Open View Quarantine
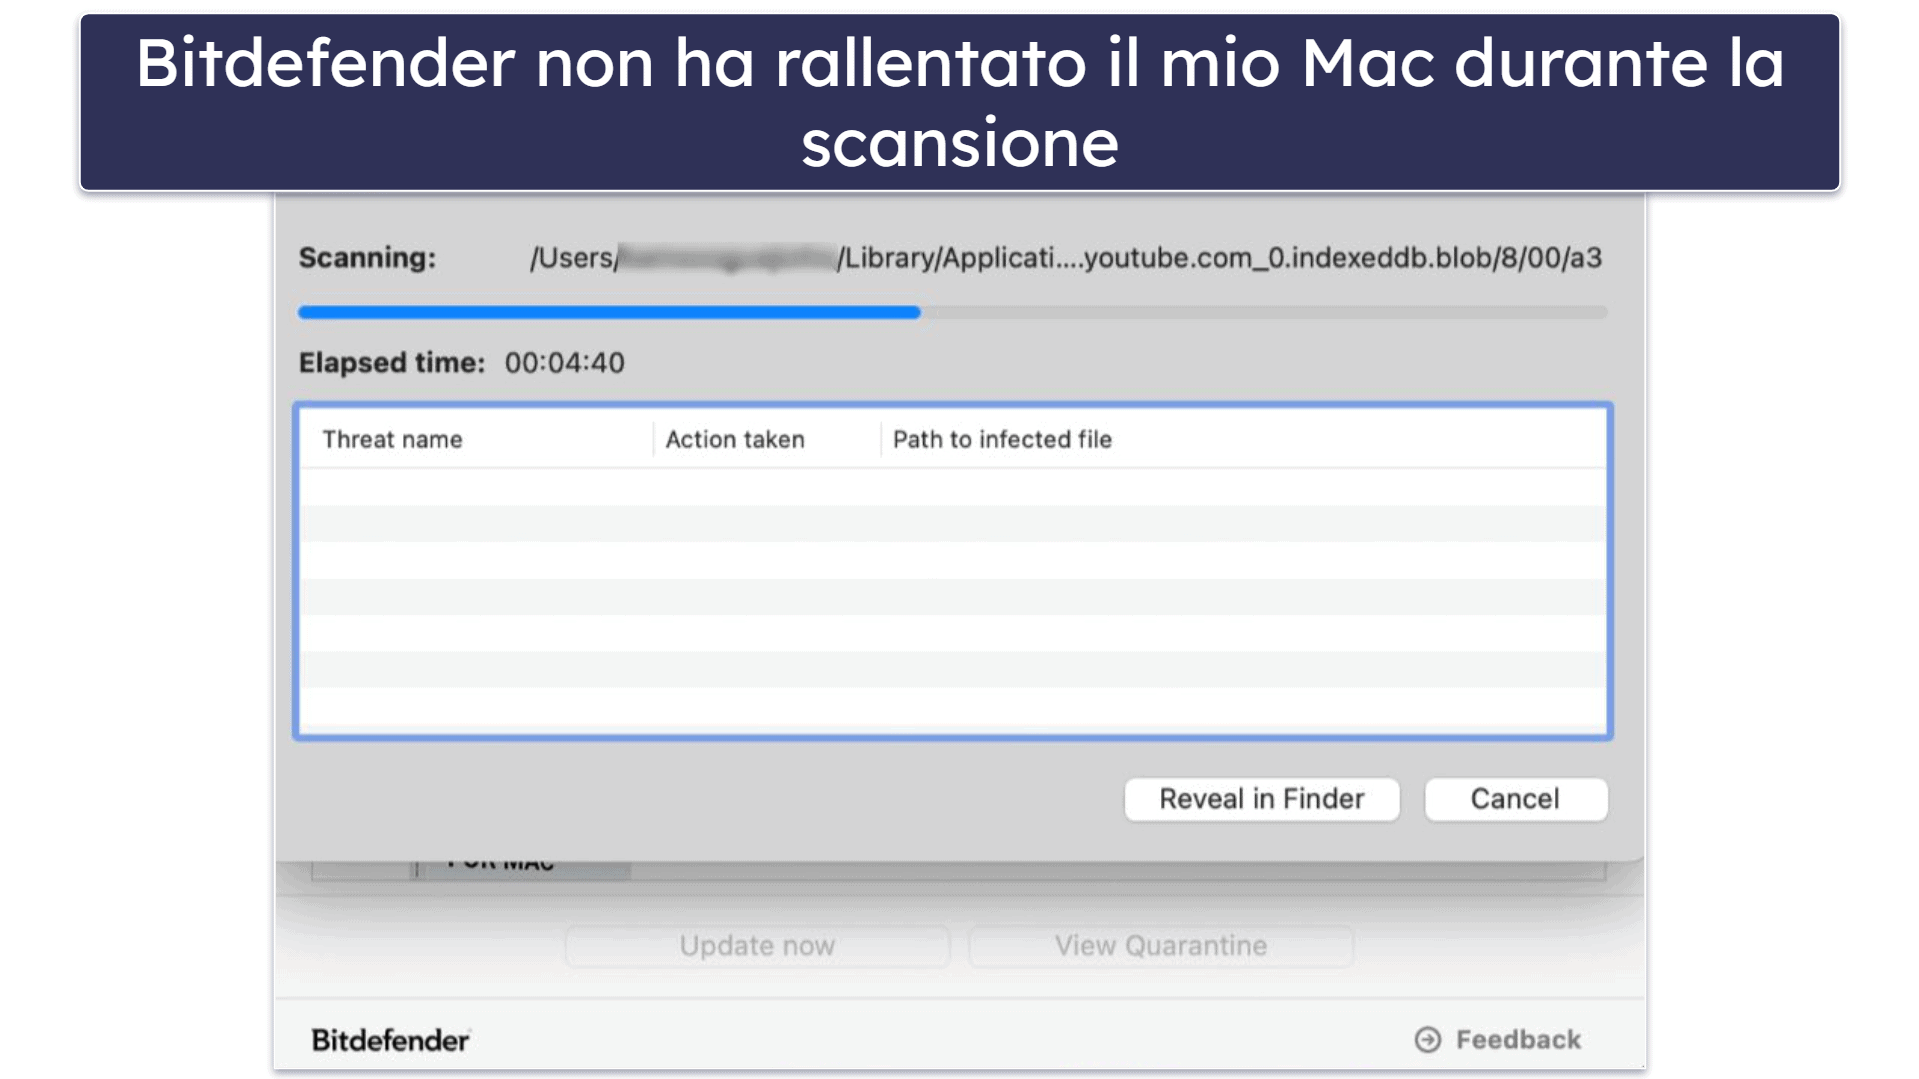 [x=1160, y=946]
